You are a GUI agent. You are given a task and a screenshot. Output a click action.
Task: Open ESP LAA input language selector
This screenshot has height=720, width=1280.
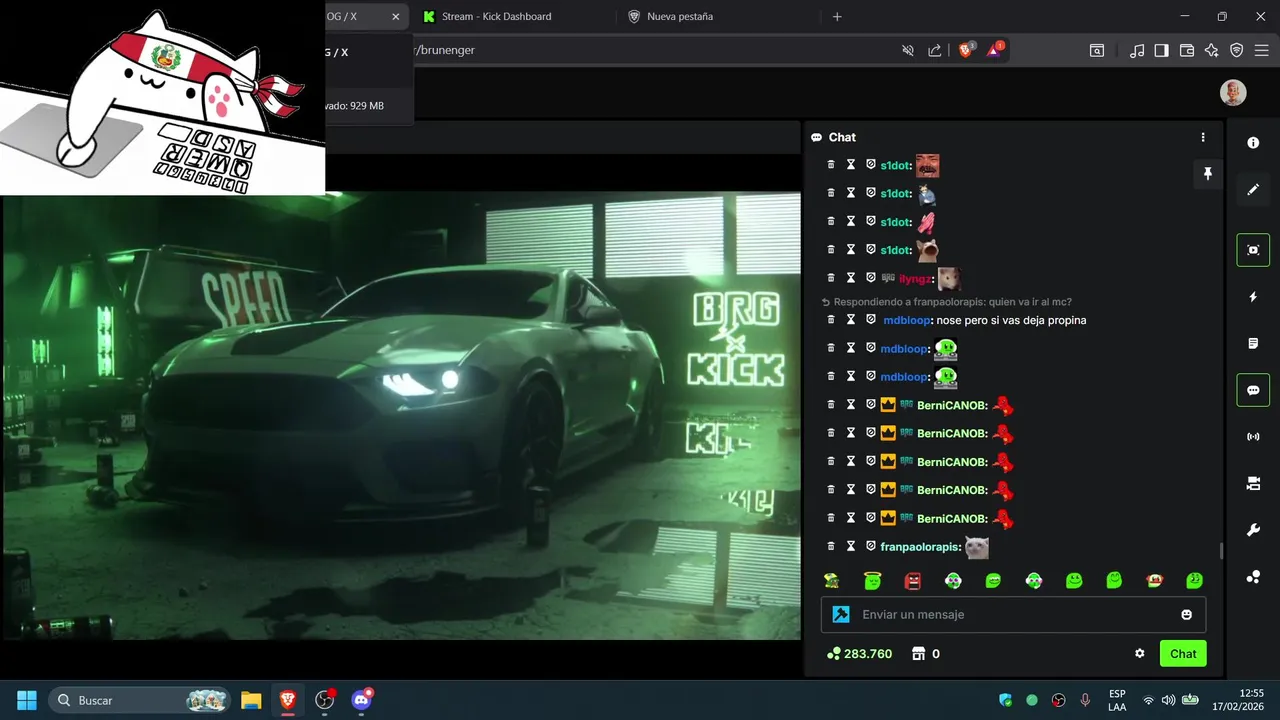coord(1117,700)
